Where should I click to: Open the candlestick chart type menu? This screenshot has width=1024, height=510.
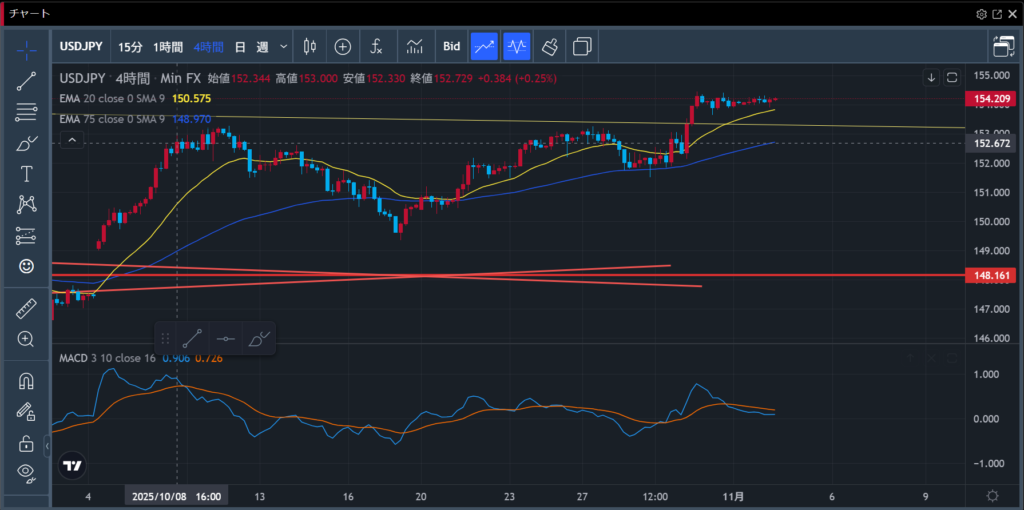309,46
